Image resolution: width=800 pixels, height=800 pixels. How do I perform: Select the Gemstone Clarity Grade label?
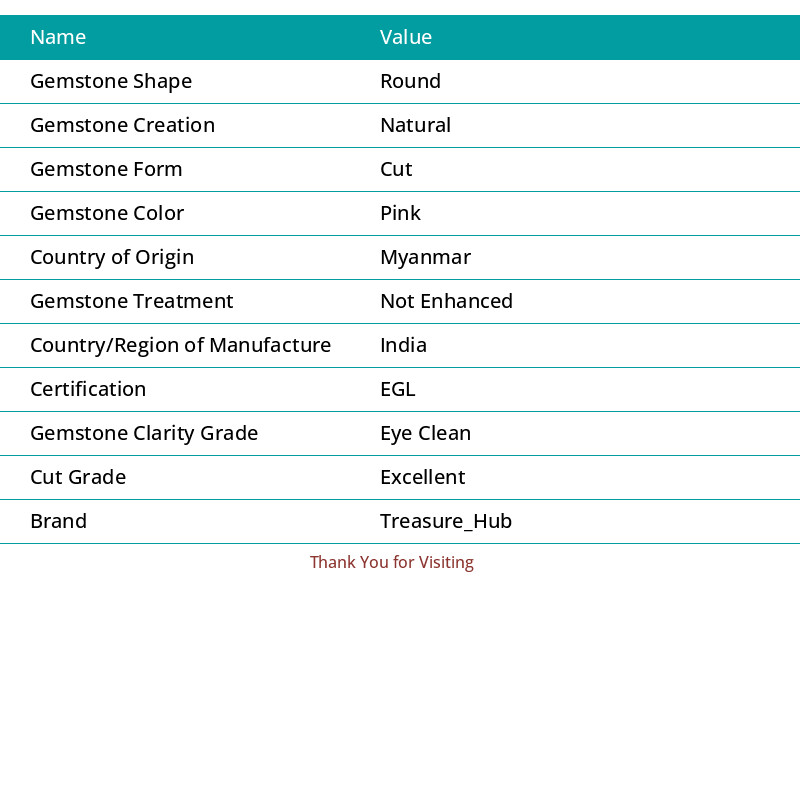[x=144, y=434]
